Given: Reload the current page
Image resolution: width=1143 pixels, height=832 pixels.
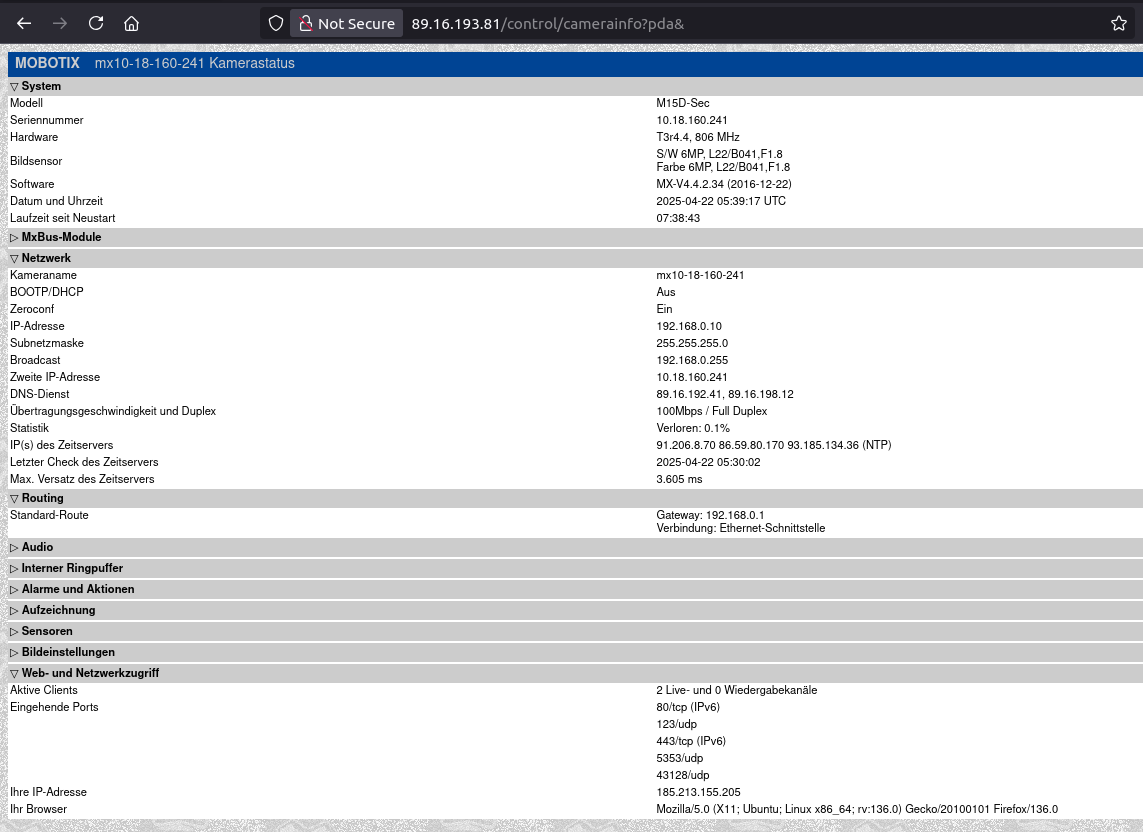Looking at the screenshot, I should [96, 23].
